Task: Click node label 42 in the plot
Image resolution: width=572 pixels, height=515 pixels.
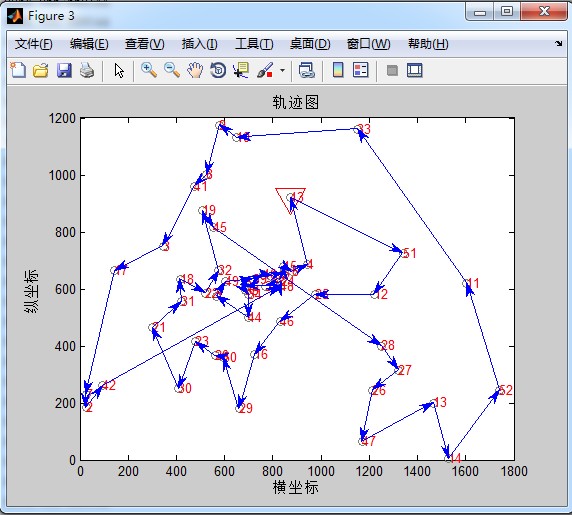Action: pos(109,385)
